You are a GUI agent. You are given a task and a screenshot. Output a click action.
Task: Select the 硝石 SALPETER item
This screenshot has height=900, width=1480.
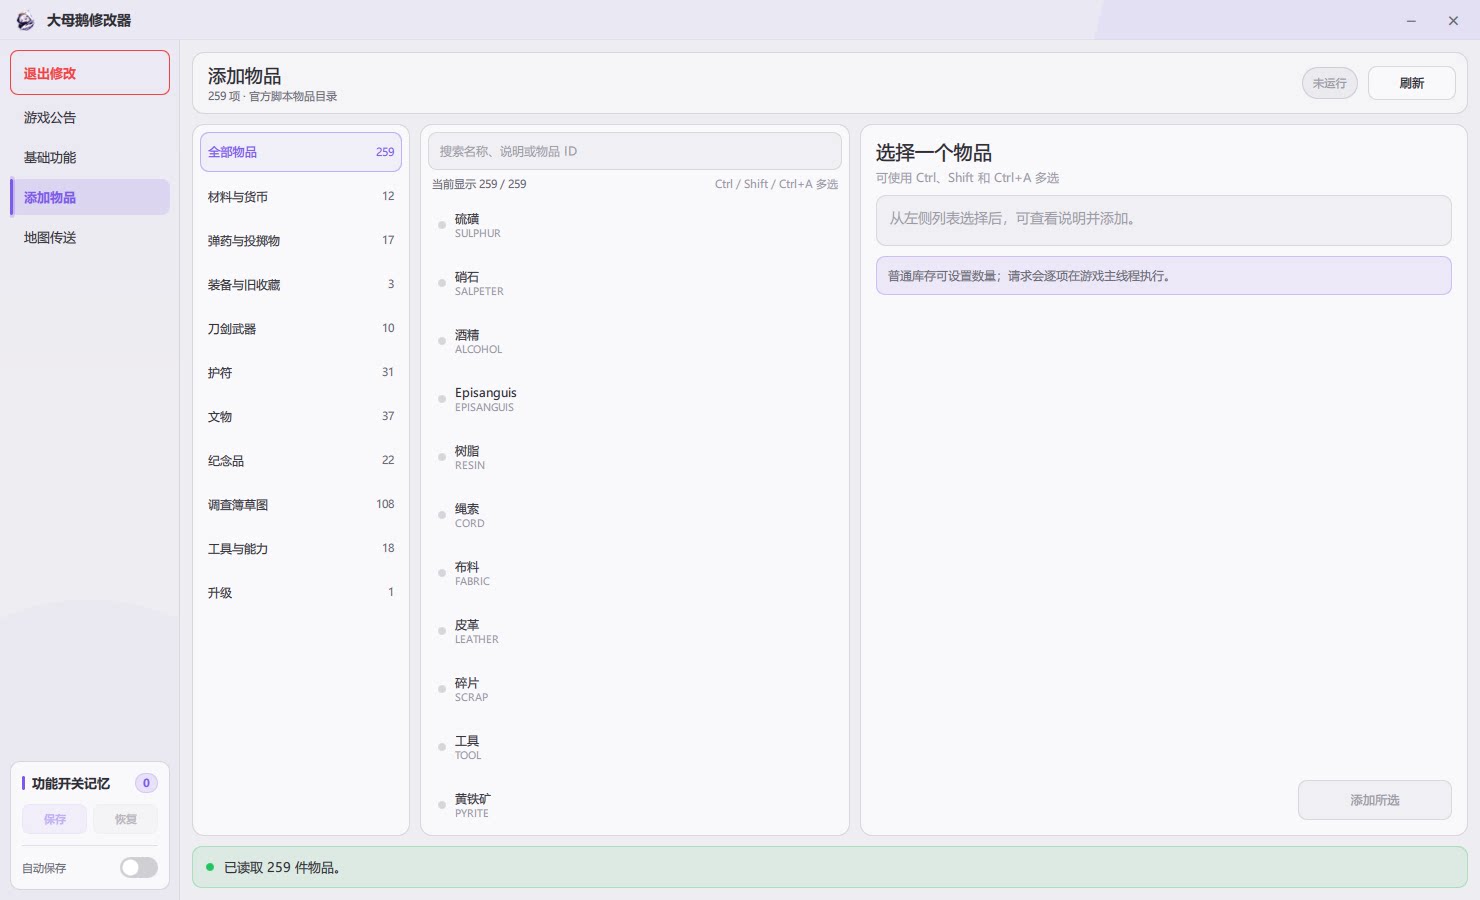pos(635,283)
